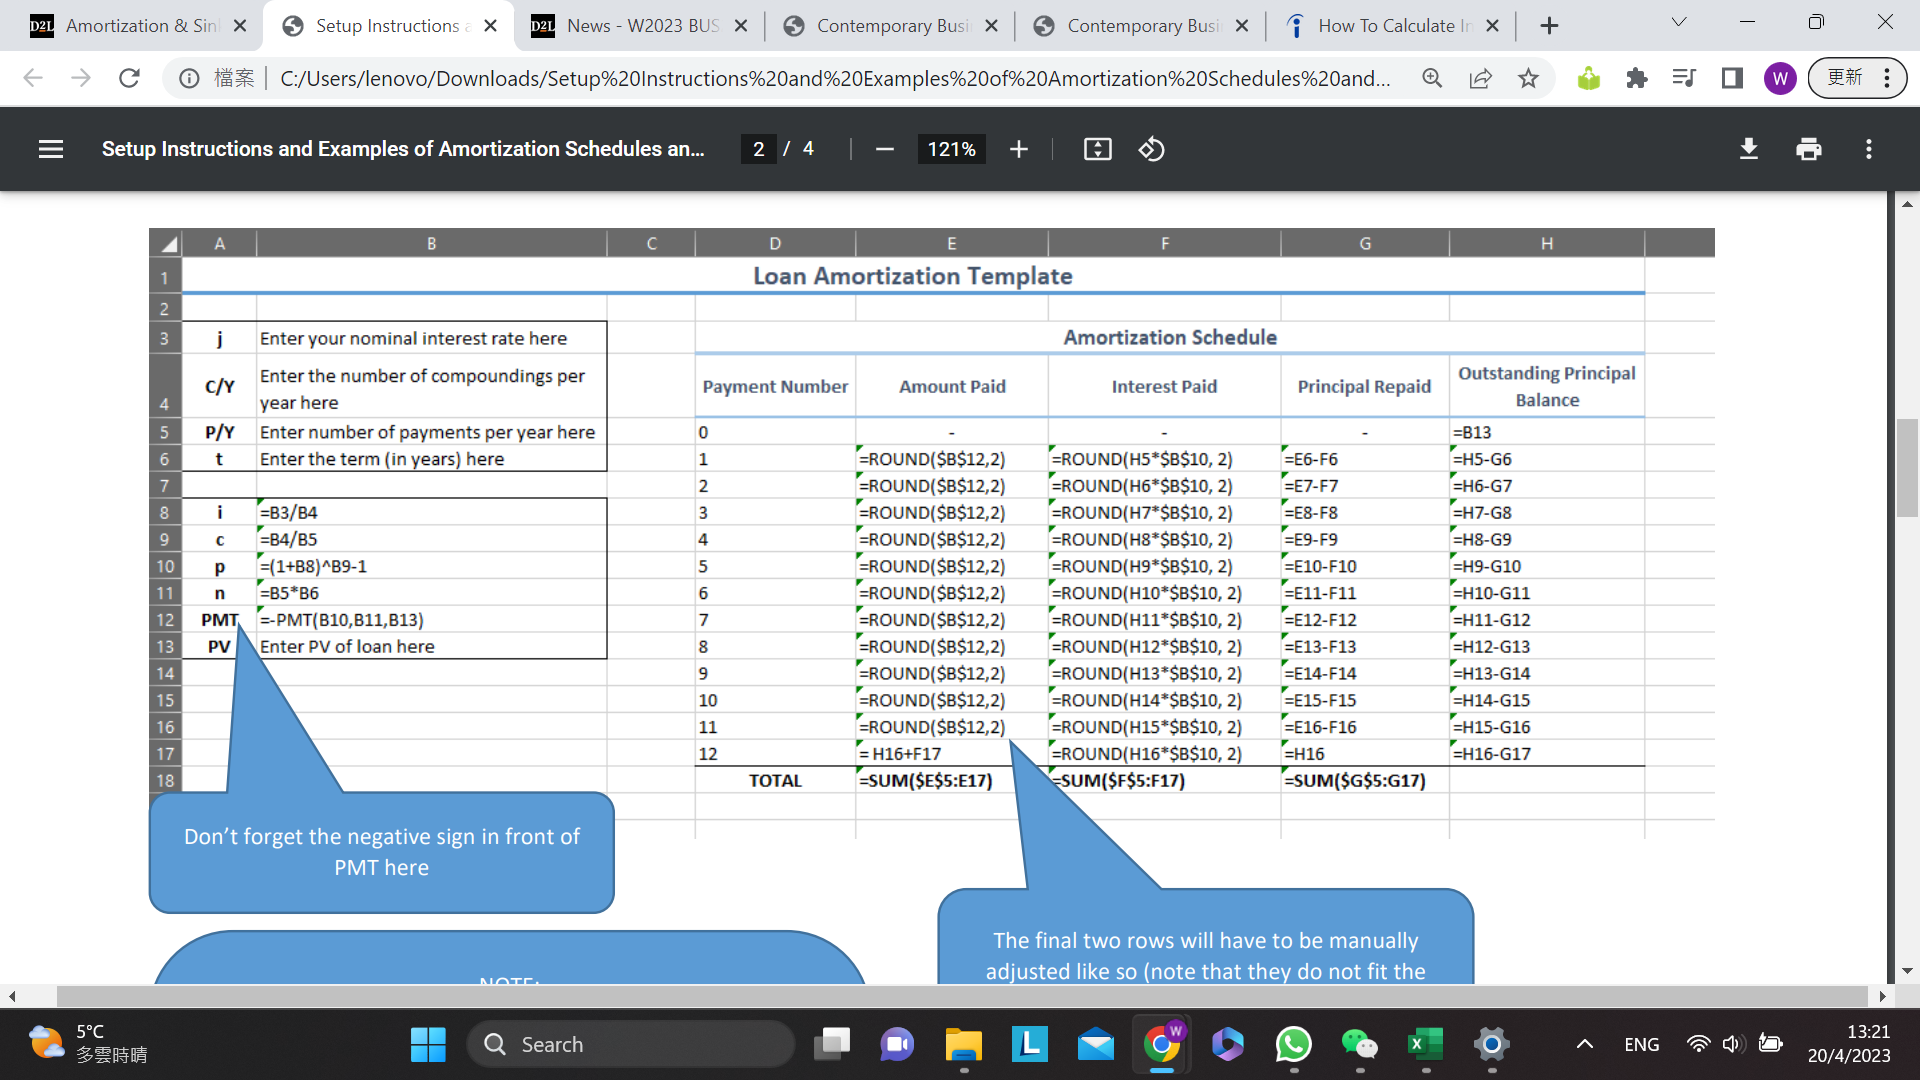Click the PDF zoom out minus button
Image resolution: width=1920 pixels, height=1080 pixels.
[x=884, y=149]
